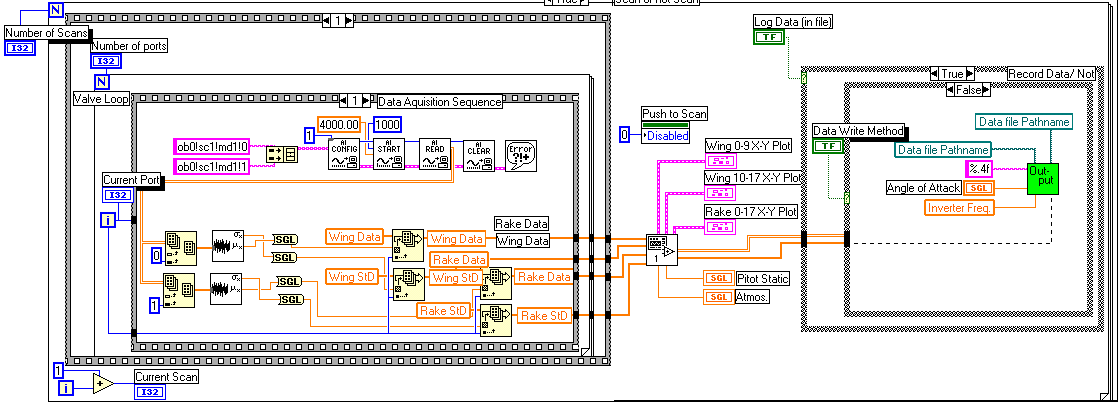Select the %.4f format string constant
Screen dimensions: 1118x402
[x=980, y=169]
